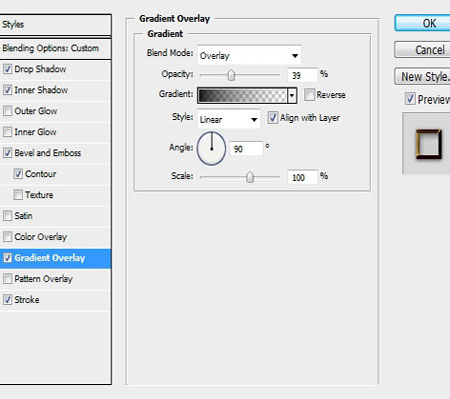Click the New Style button
Screen dimensions: 450x399
pos(422,77)
